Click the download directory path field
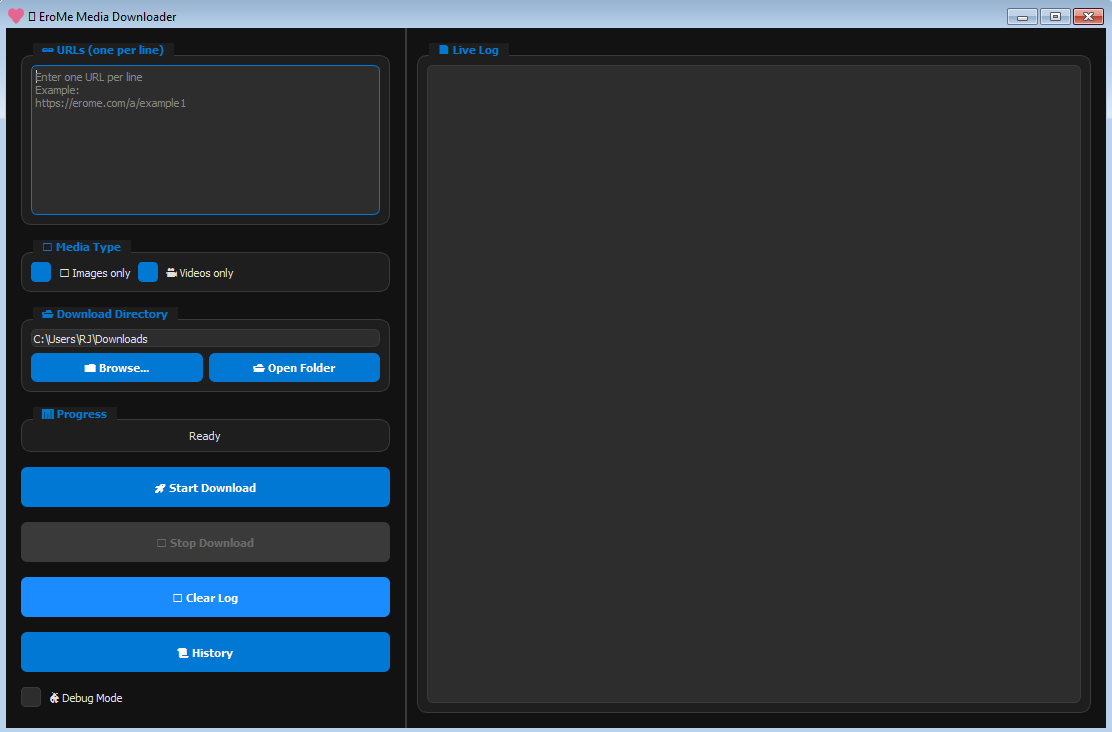Image resolution: width=1112 pixels, height=732 pixels. 205,338
